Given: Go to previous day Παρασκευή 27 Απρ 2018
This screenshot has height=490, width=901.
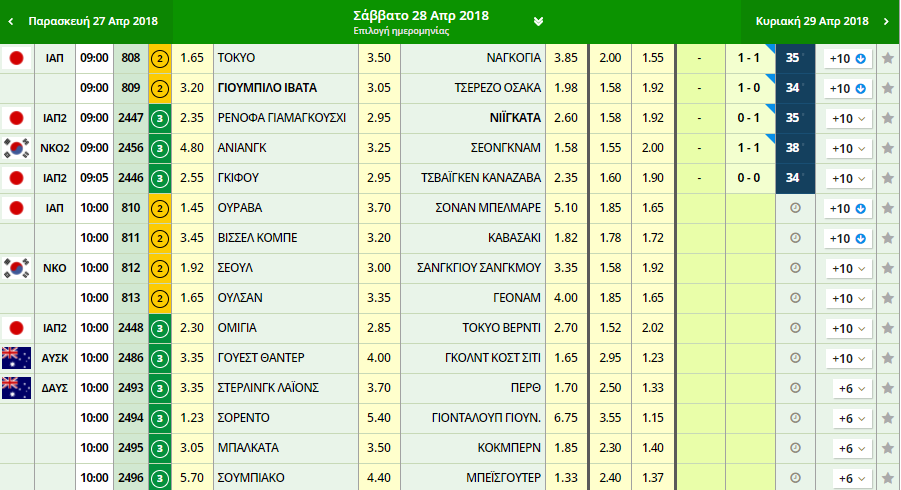Looking at the screenshot, I should point(85,21).
